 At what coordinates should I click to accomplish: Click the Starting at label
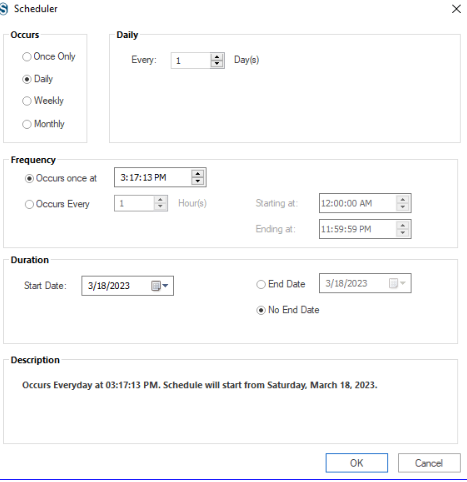tap(277, 203)
